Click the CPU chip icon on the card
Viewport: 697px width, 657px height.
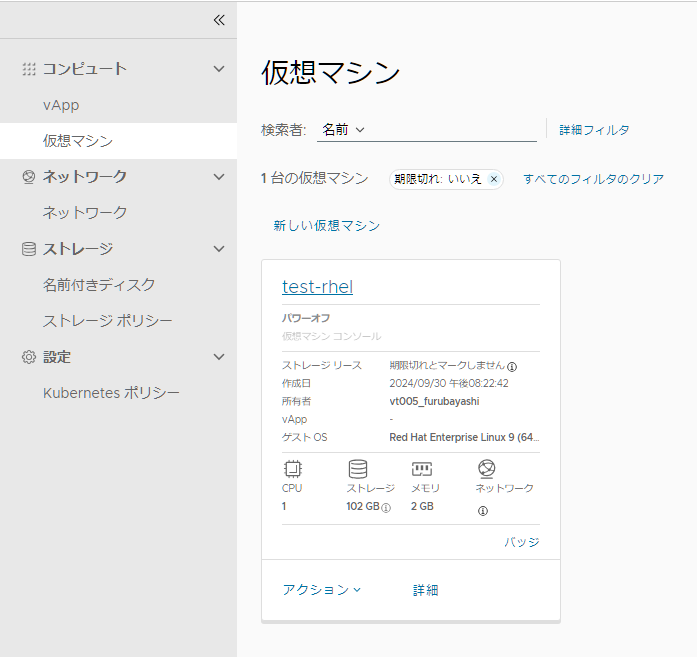click(x=292, y=469)
